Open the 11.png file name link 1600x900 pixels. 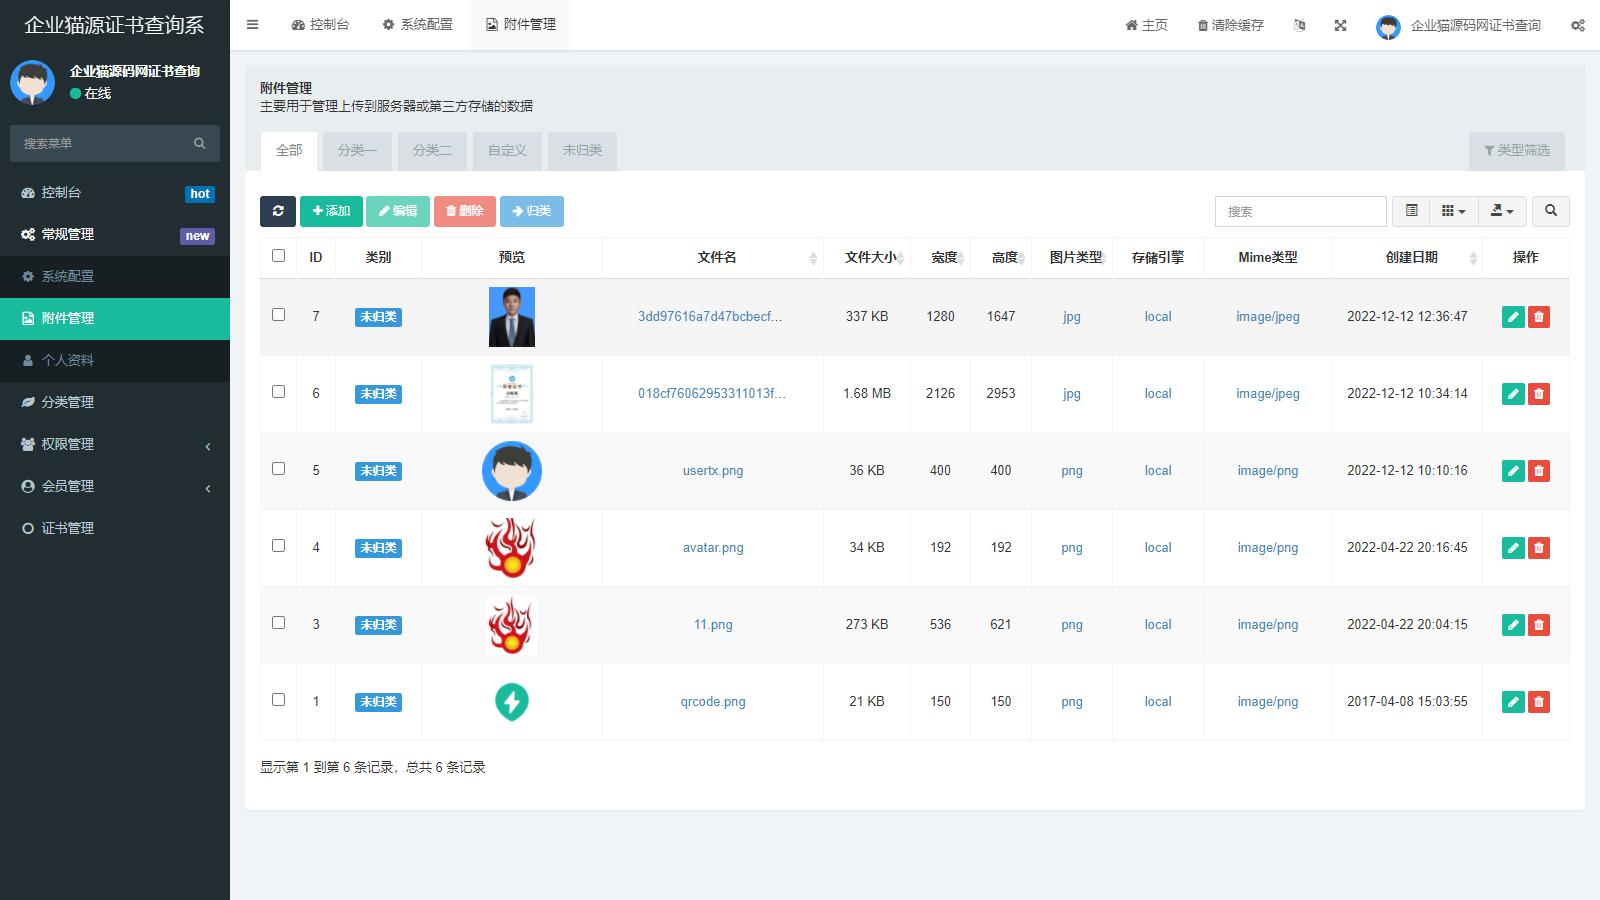click(x=713, y=625)
